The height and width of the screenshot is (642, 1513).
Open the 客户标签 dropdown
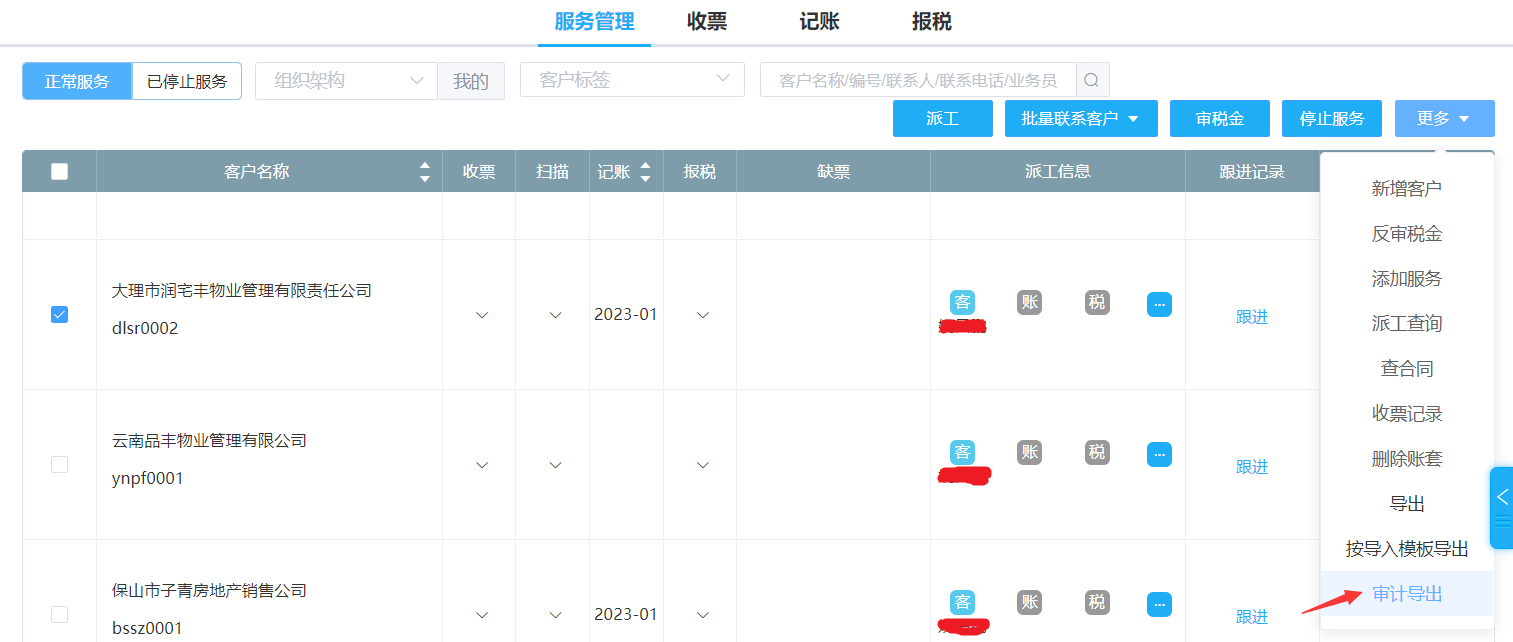[632, 80]
